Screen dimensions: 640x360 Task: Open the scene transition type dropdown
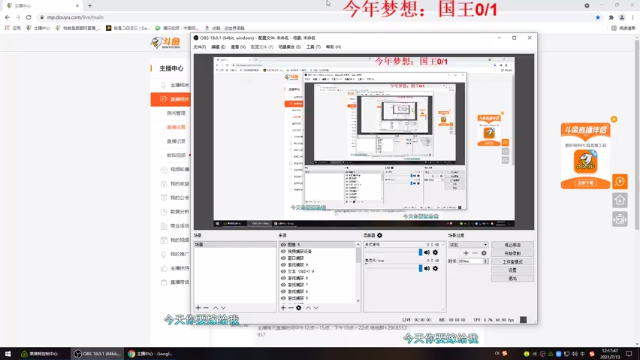468,245
